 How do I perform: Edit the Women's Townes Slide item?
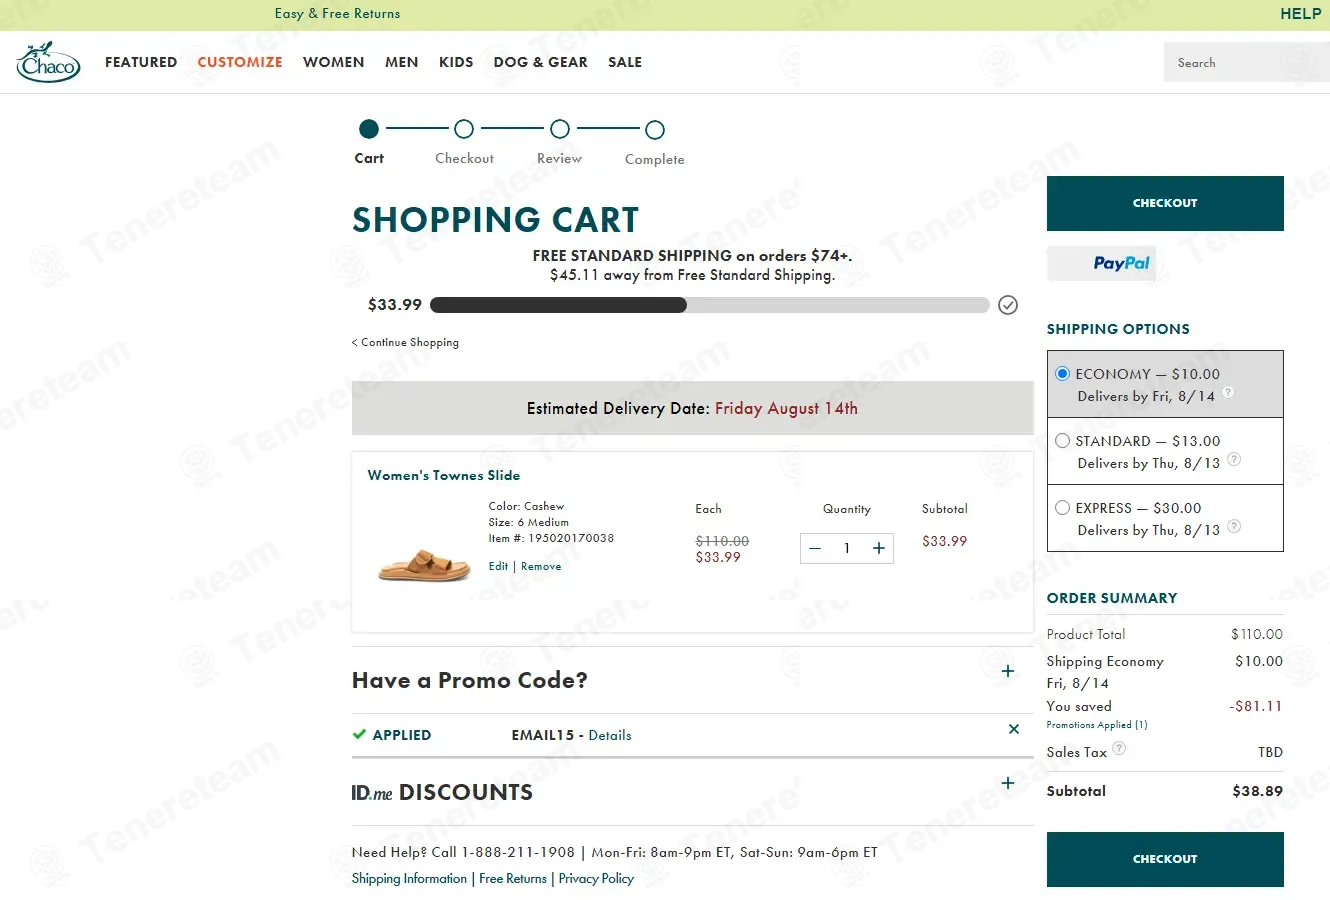(x=498, y=566)
